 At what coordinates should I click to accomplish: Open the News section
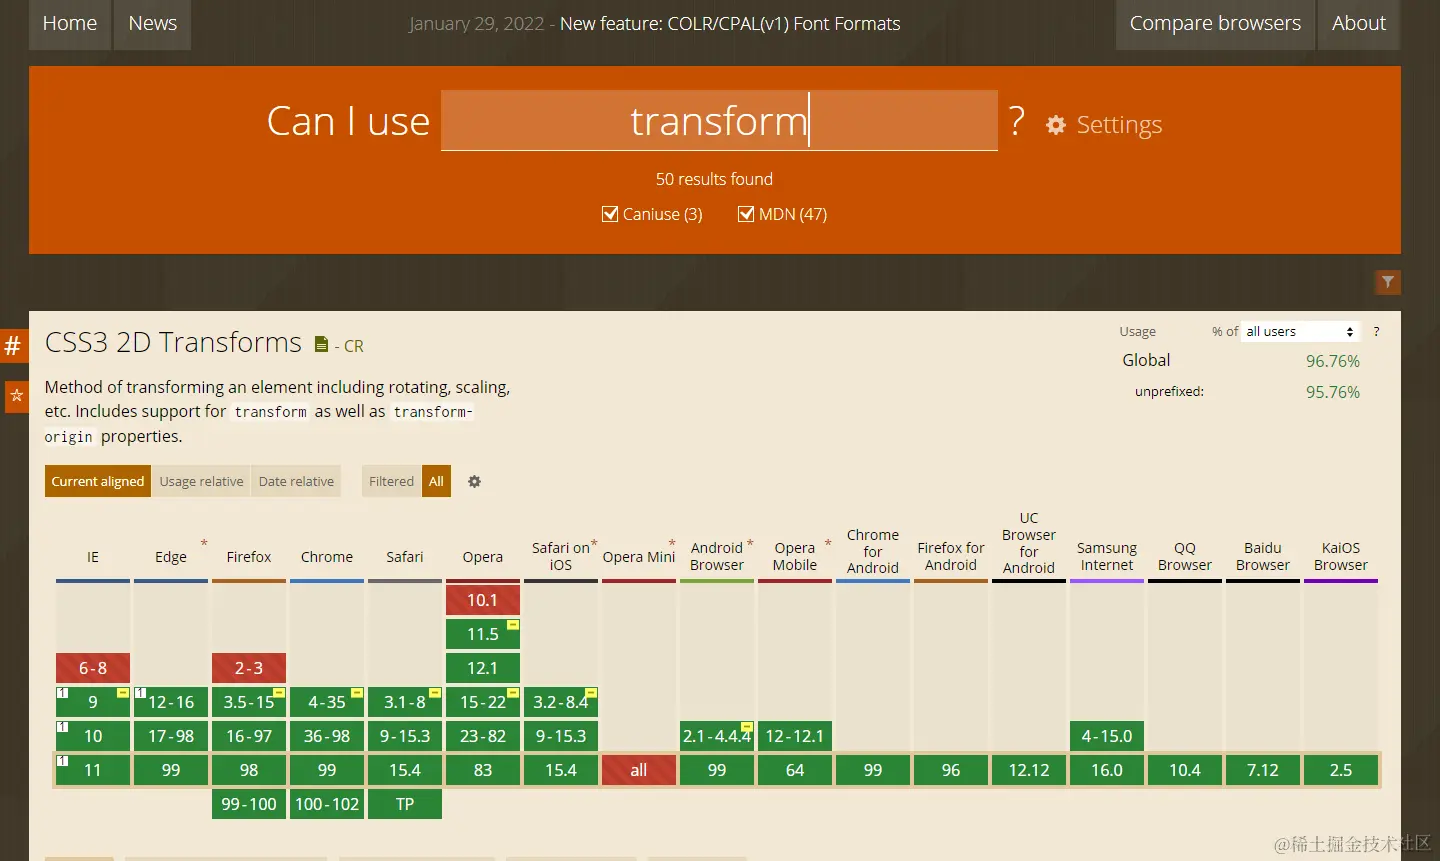(153, 24)
